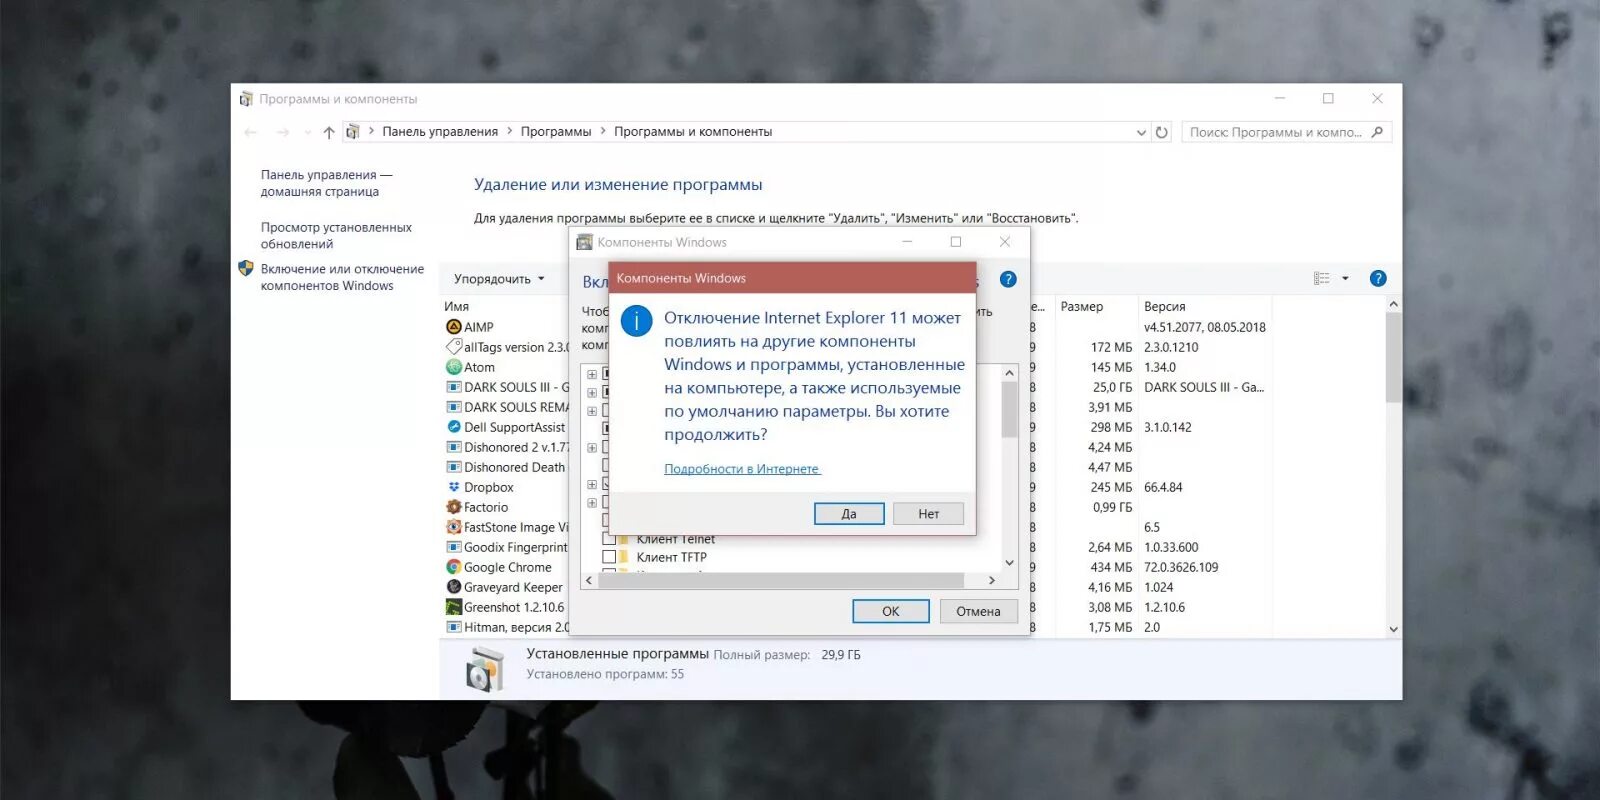The image size is (1600, 800).
Task: Click the Программы breadcrumb
Action: (x=556, y=132)
